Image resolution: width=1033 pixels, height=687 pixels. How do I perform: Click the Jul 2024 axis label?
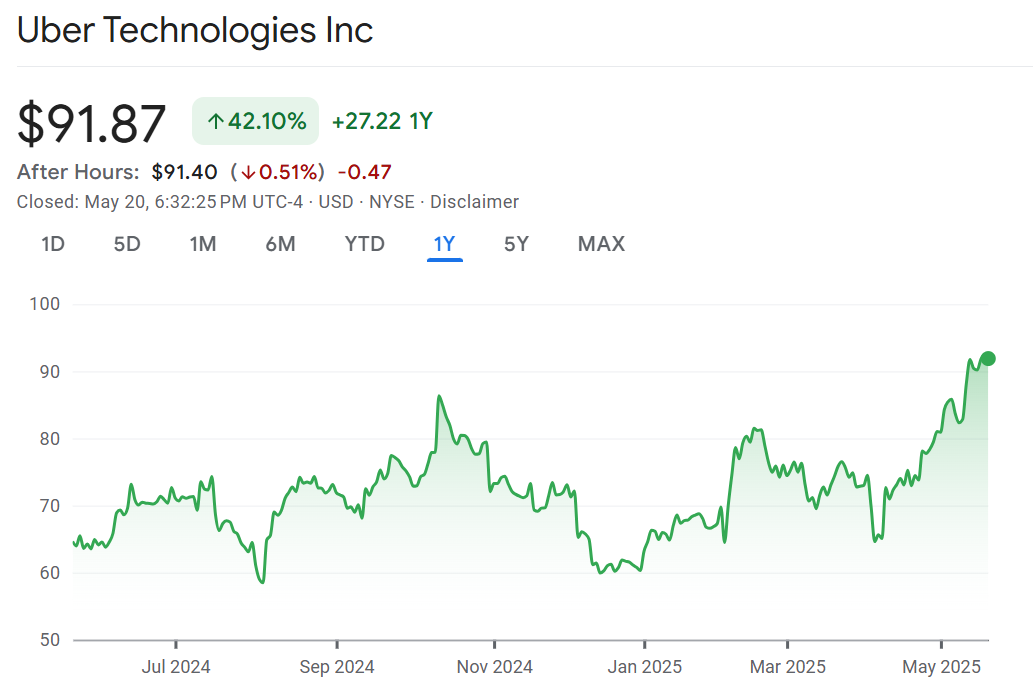176,666
